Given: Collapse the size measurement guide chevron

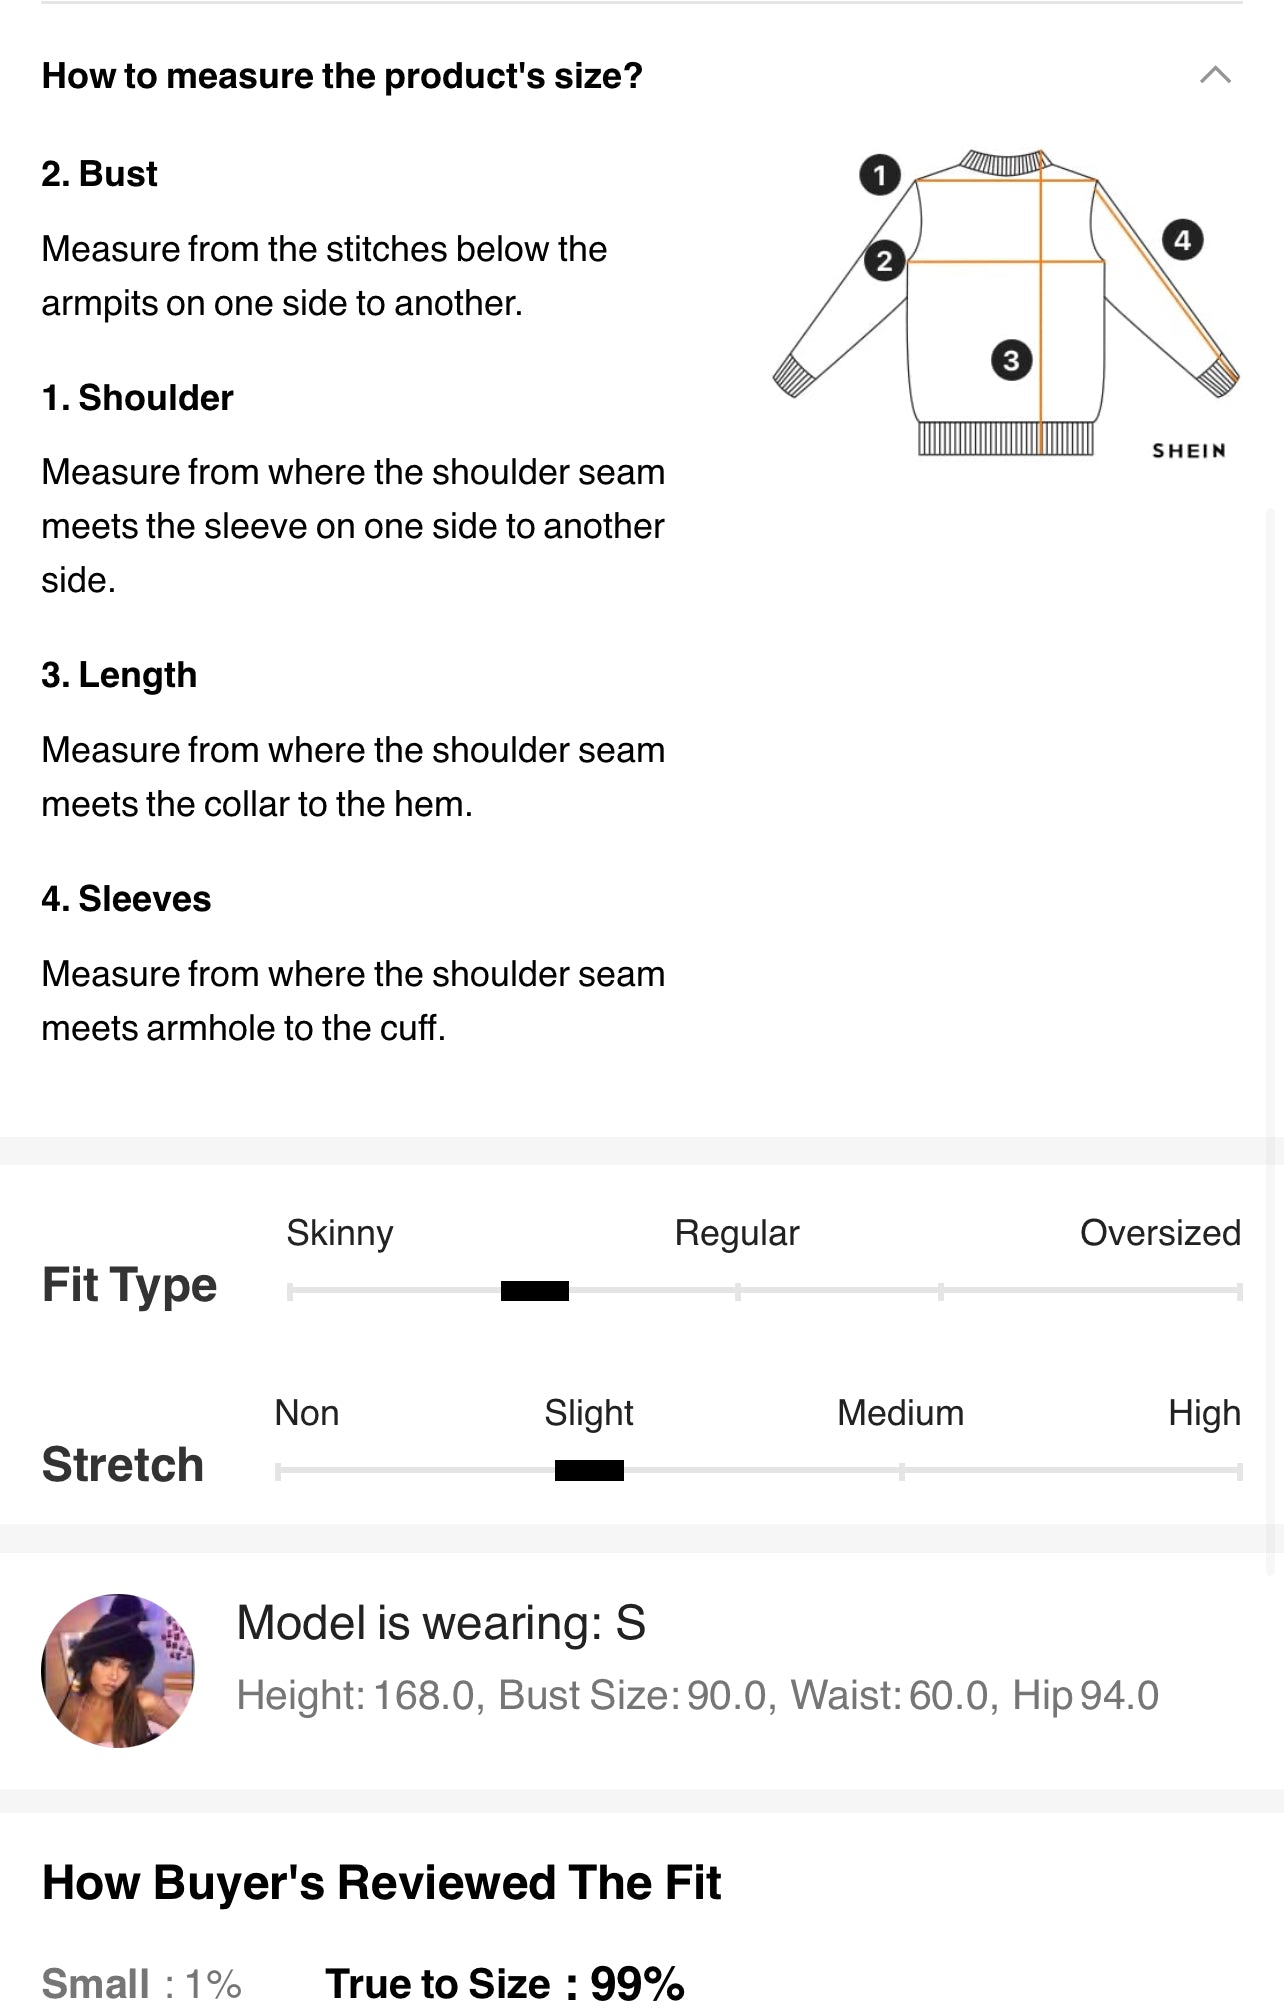Looking at the screenshot, I should 1214,76.
